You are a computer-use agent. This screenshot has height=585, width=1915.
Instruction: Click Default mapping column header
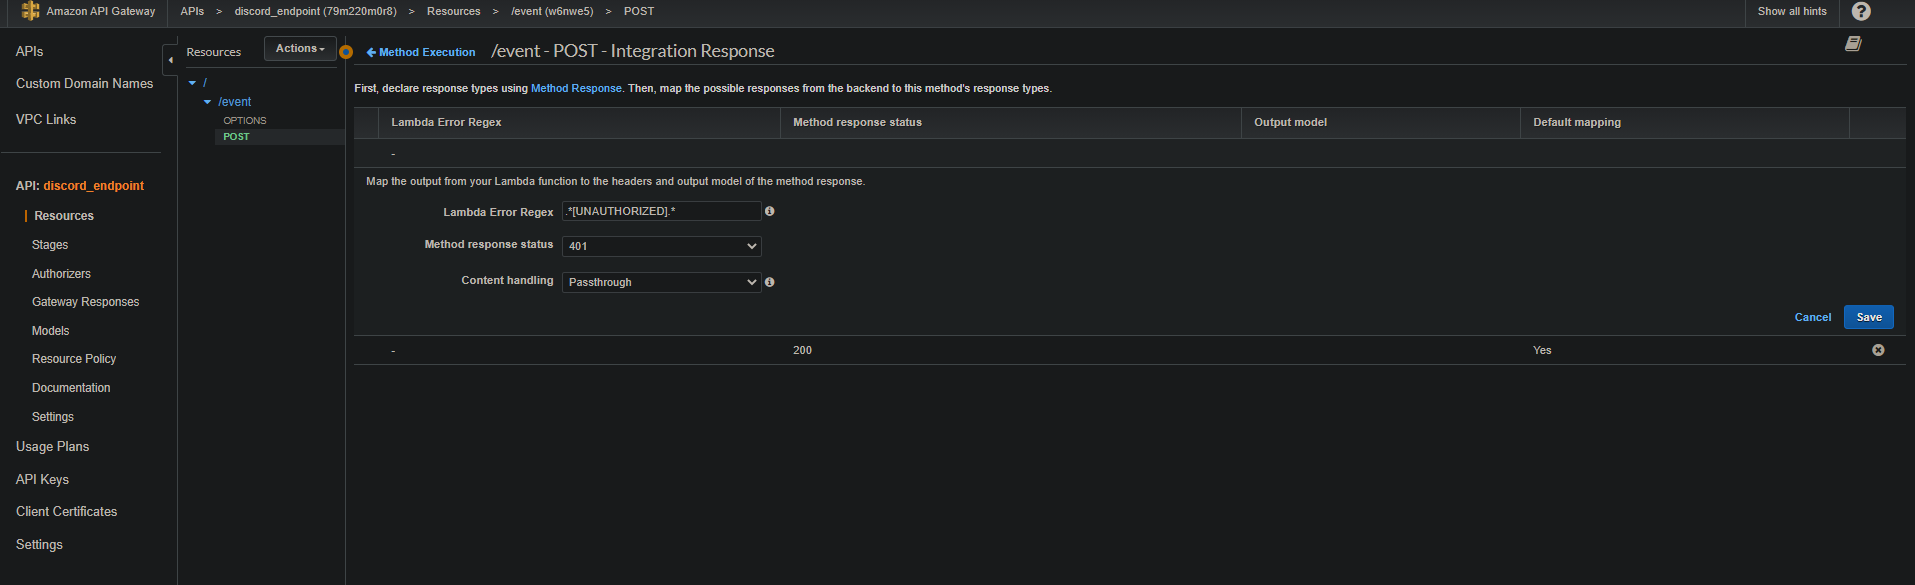tap(1577, 122)
